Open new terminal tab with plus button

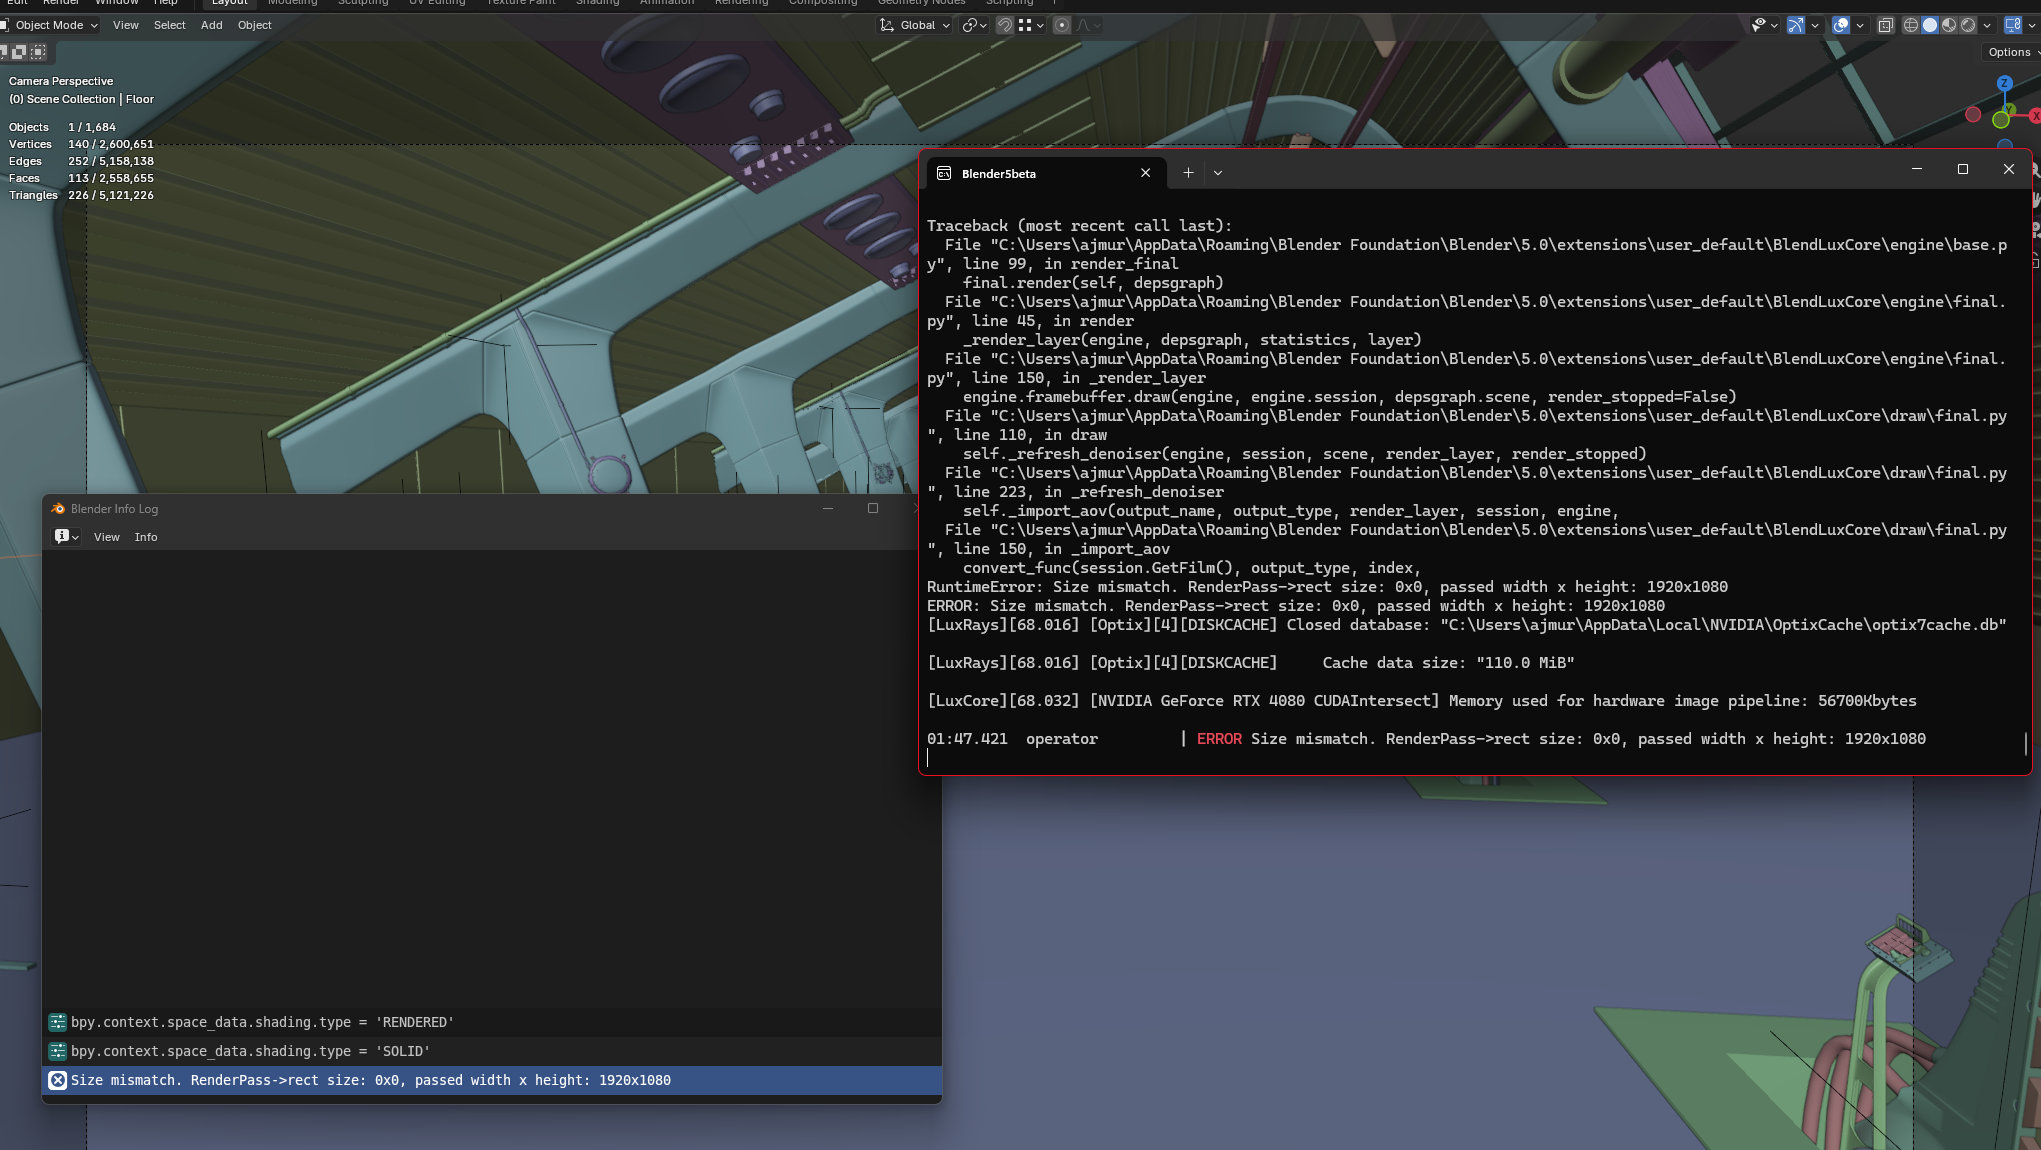click(1188, 173)
